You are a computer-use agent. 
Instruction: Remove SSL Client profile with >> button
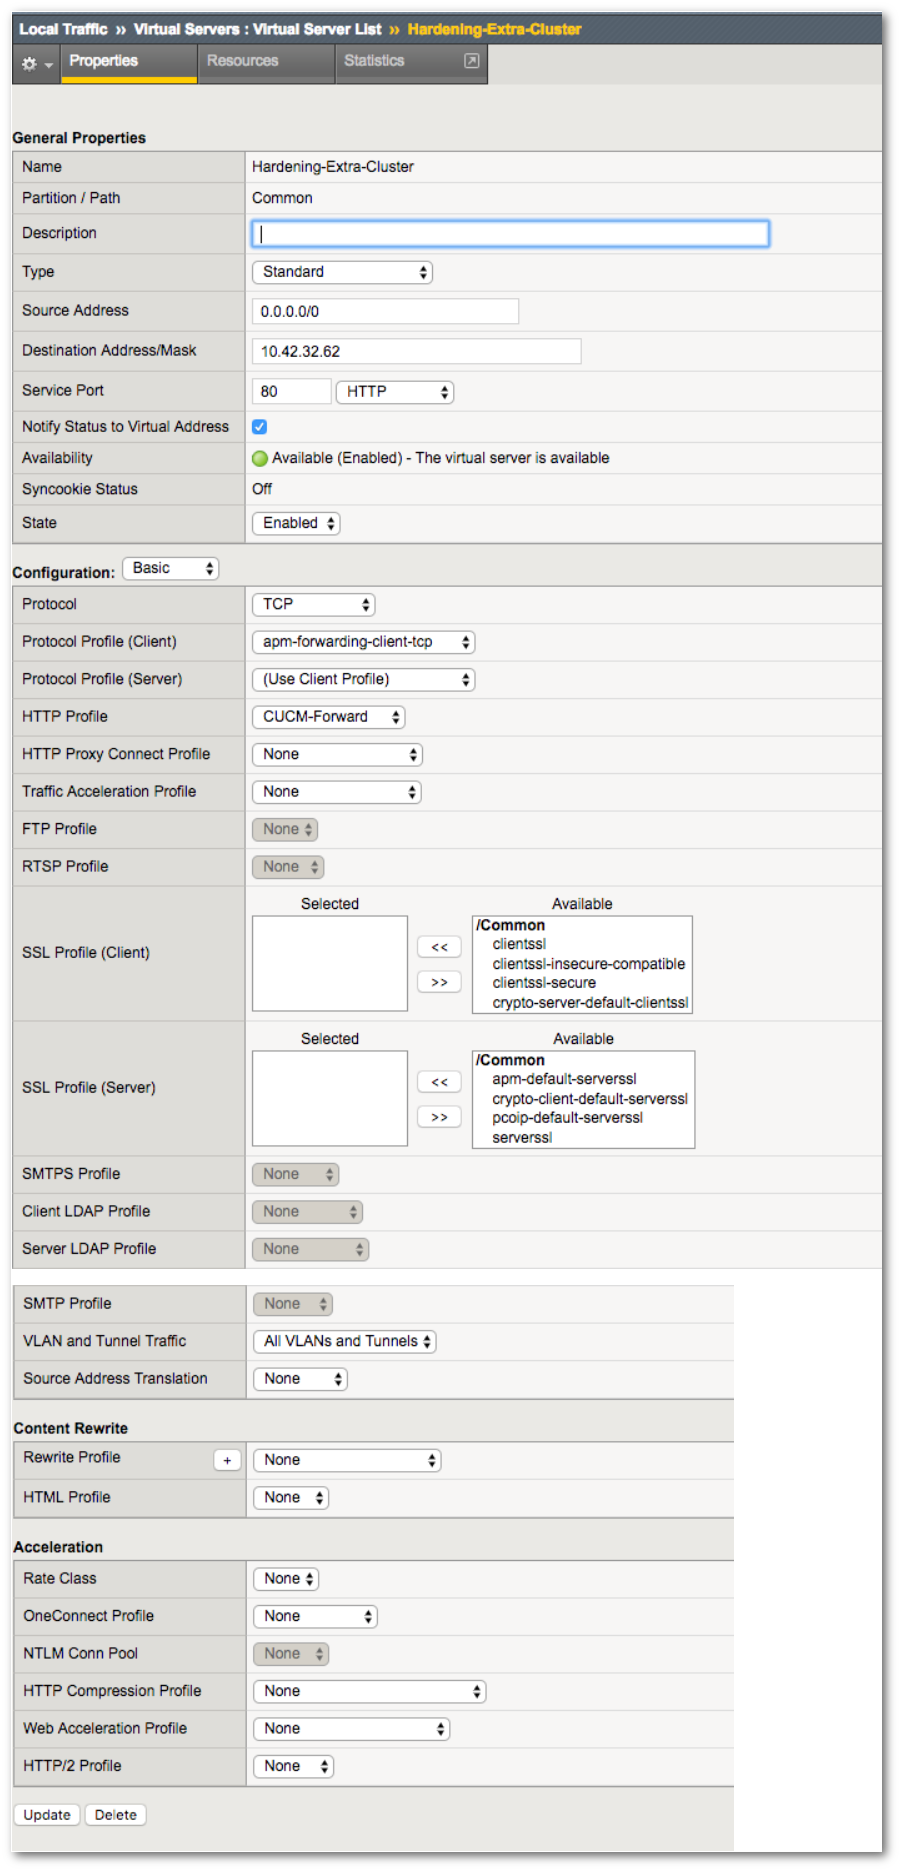(x=439, y=982)
